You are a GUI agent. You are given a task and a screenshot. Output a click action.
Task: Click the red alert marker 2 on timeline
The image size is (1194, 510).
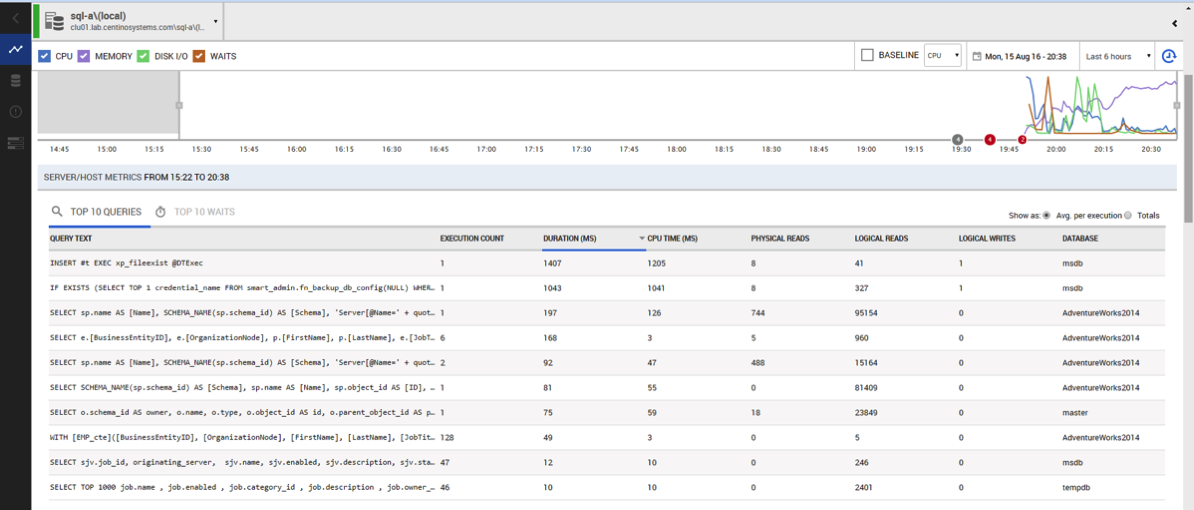tap(1022, 140)
